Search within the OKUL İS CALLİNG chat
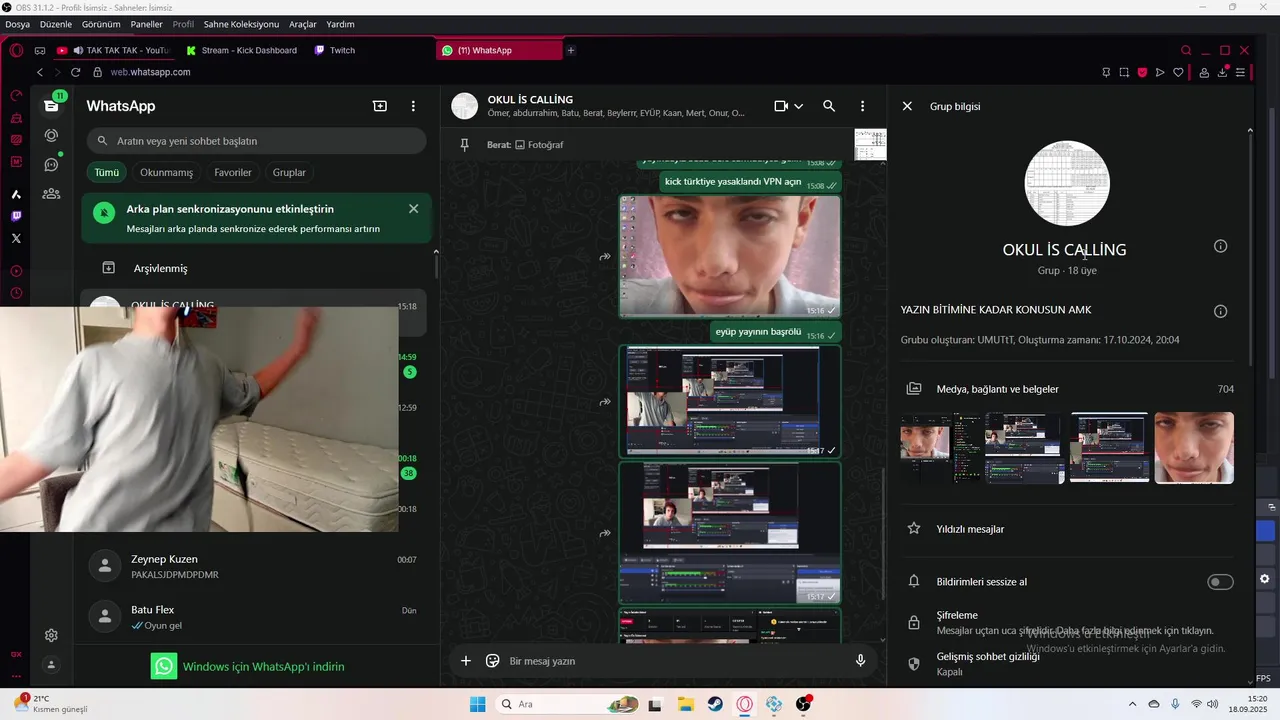 click(x=829, y=106)
